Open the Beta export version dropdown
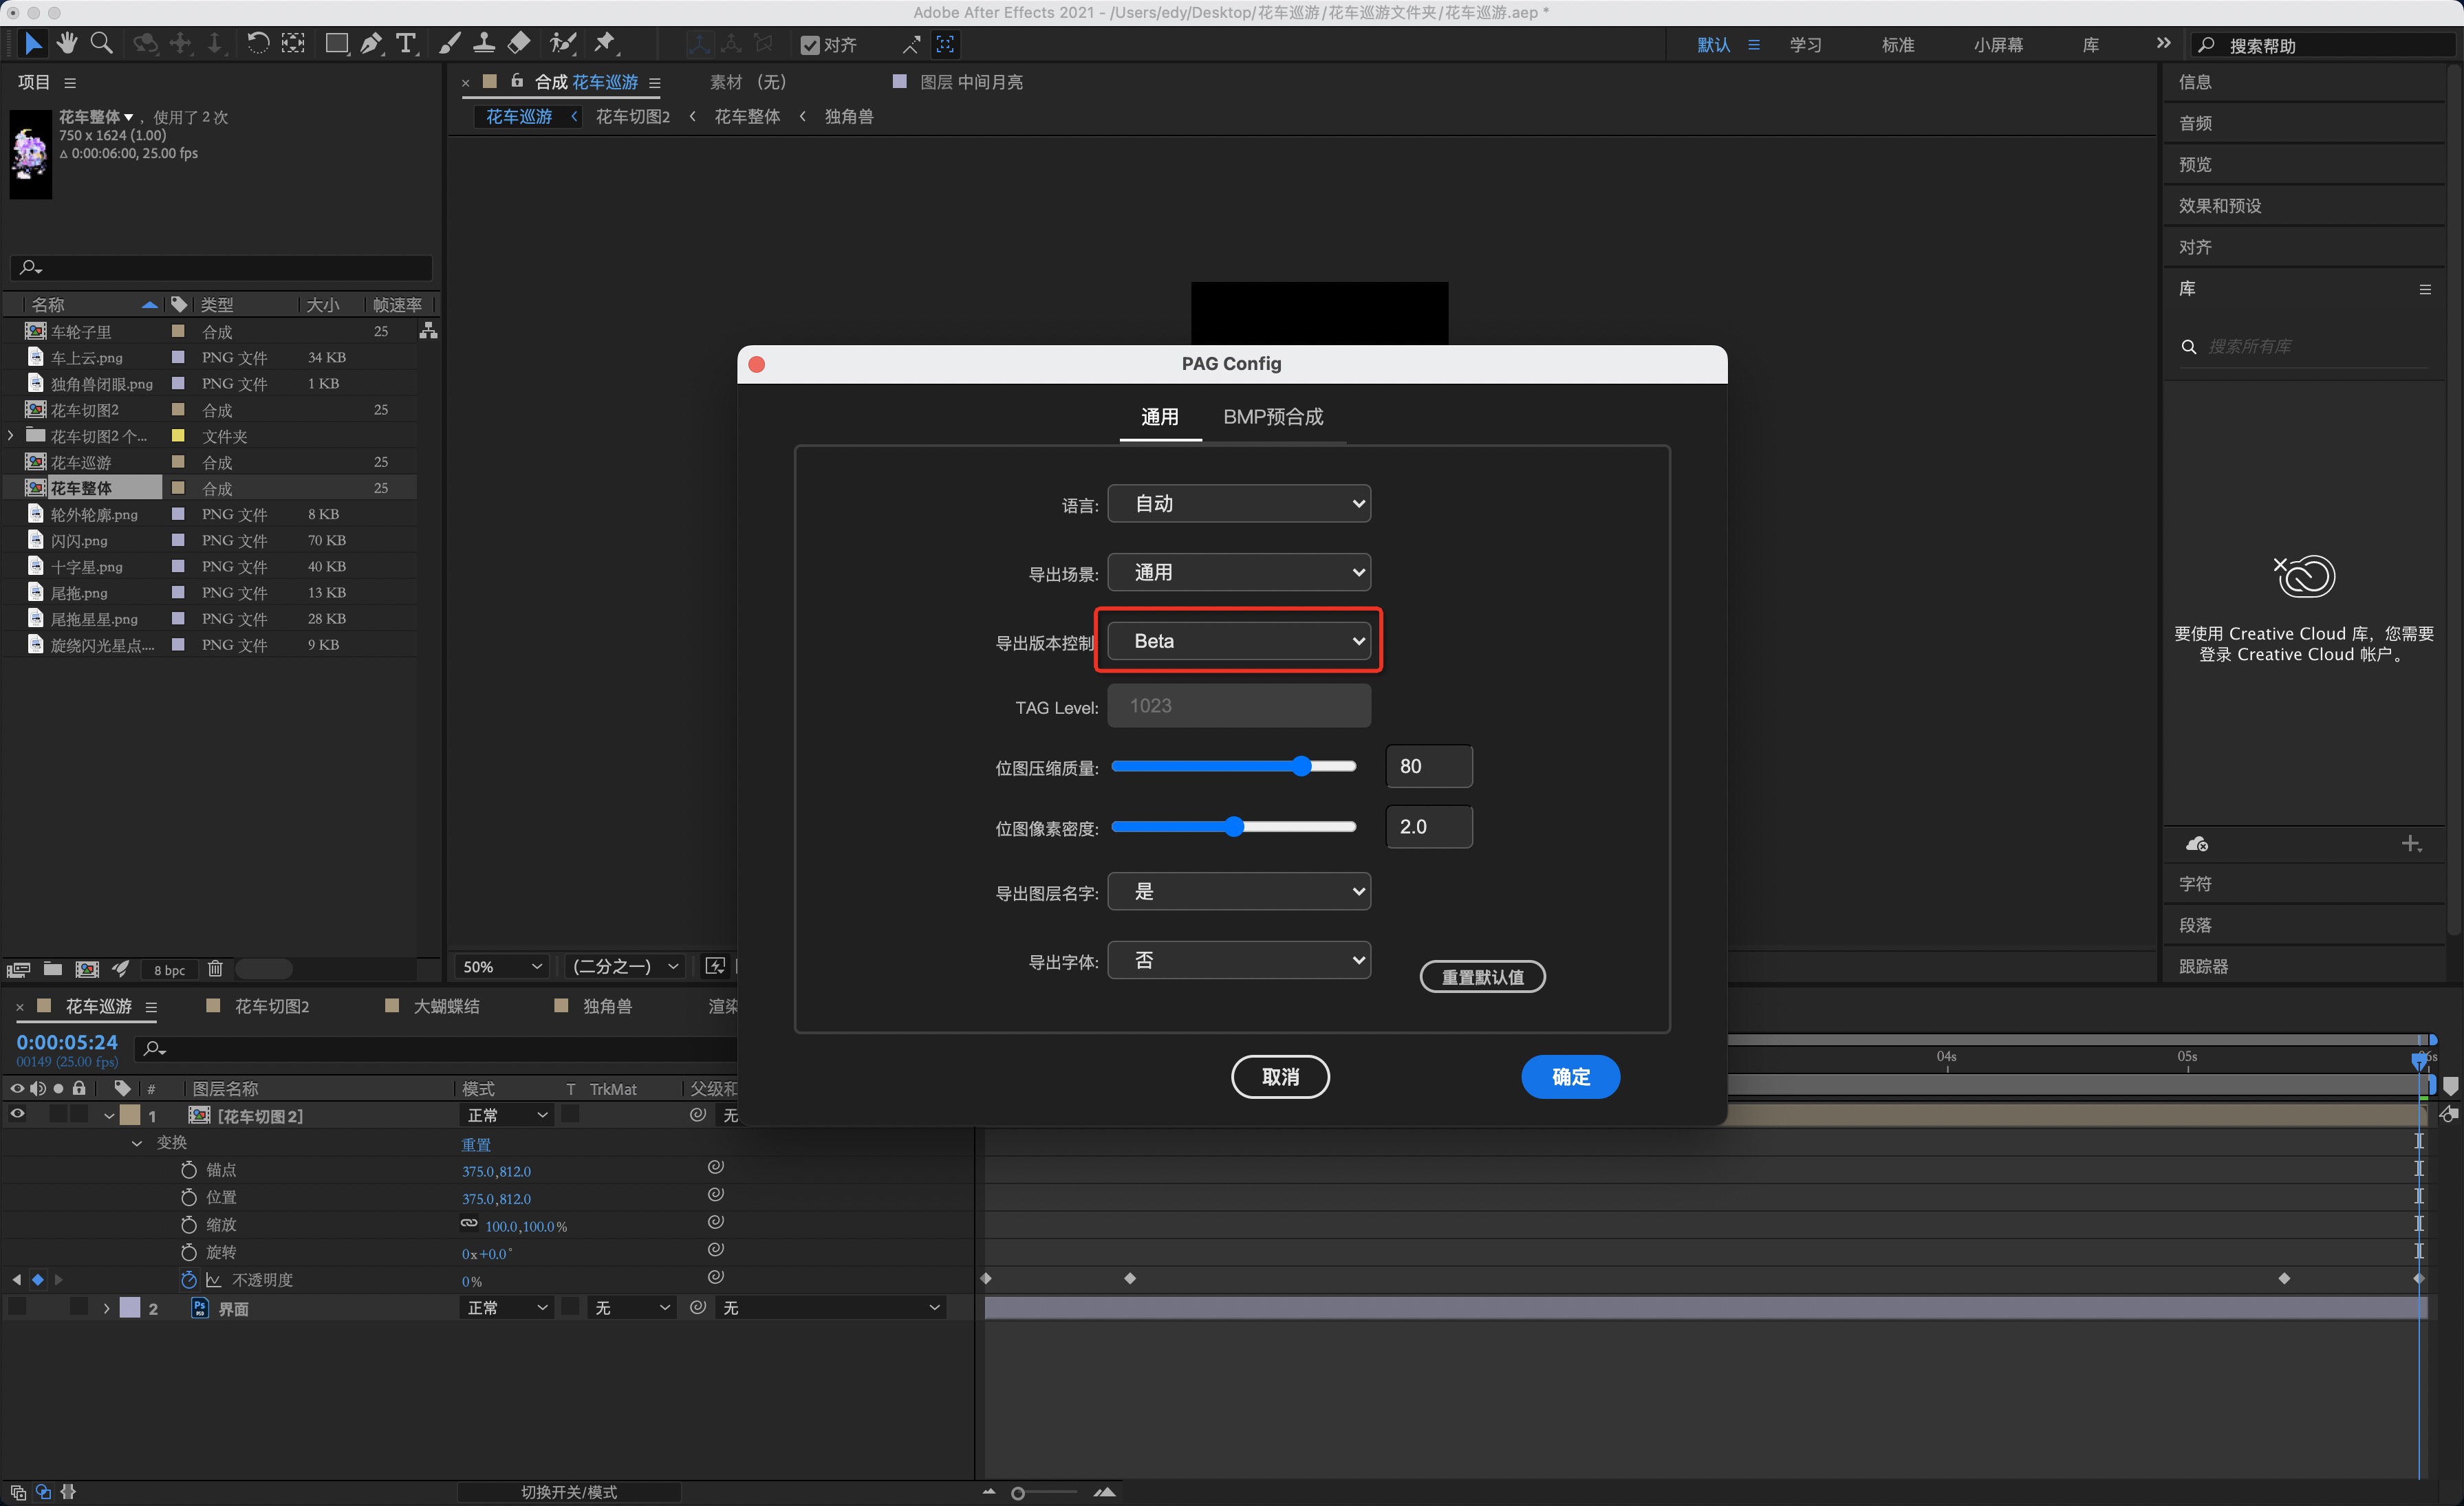This screenshot has height=1506, width=2464. coord(1238,641)
